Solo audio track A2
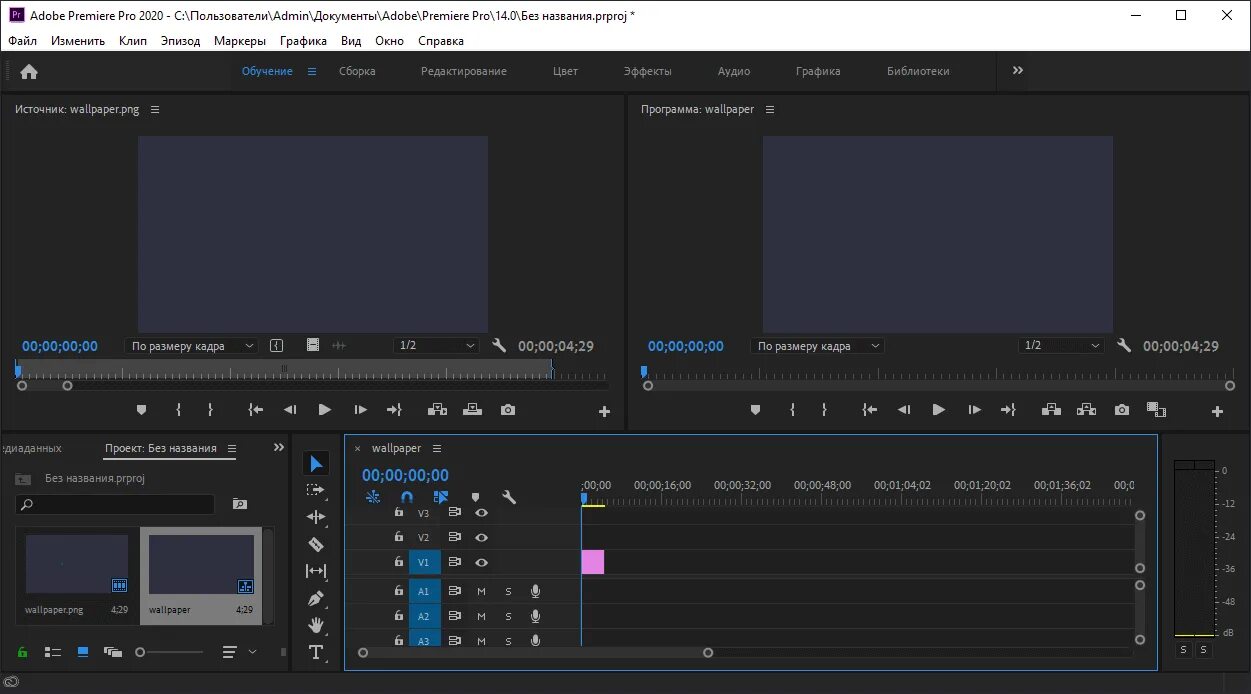 tap(508, 617)
